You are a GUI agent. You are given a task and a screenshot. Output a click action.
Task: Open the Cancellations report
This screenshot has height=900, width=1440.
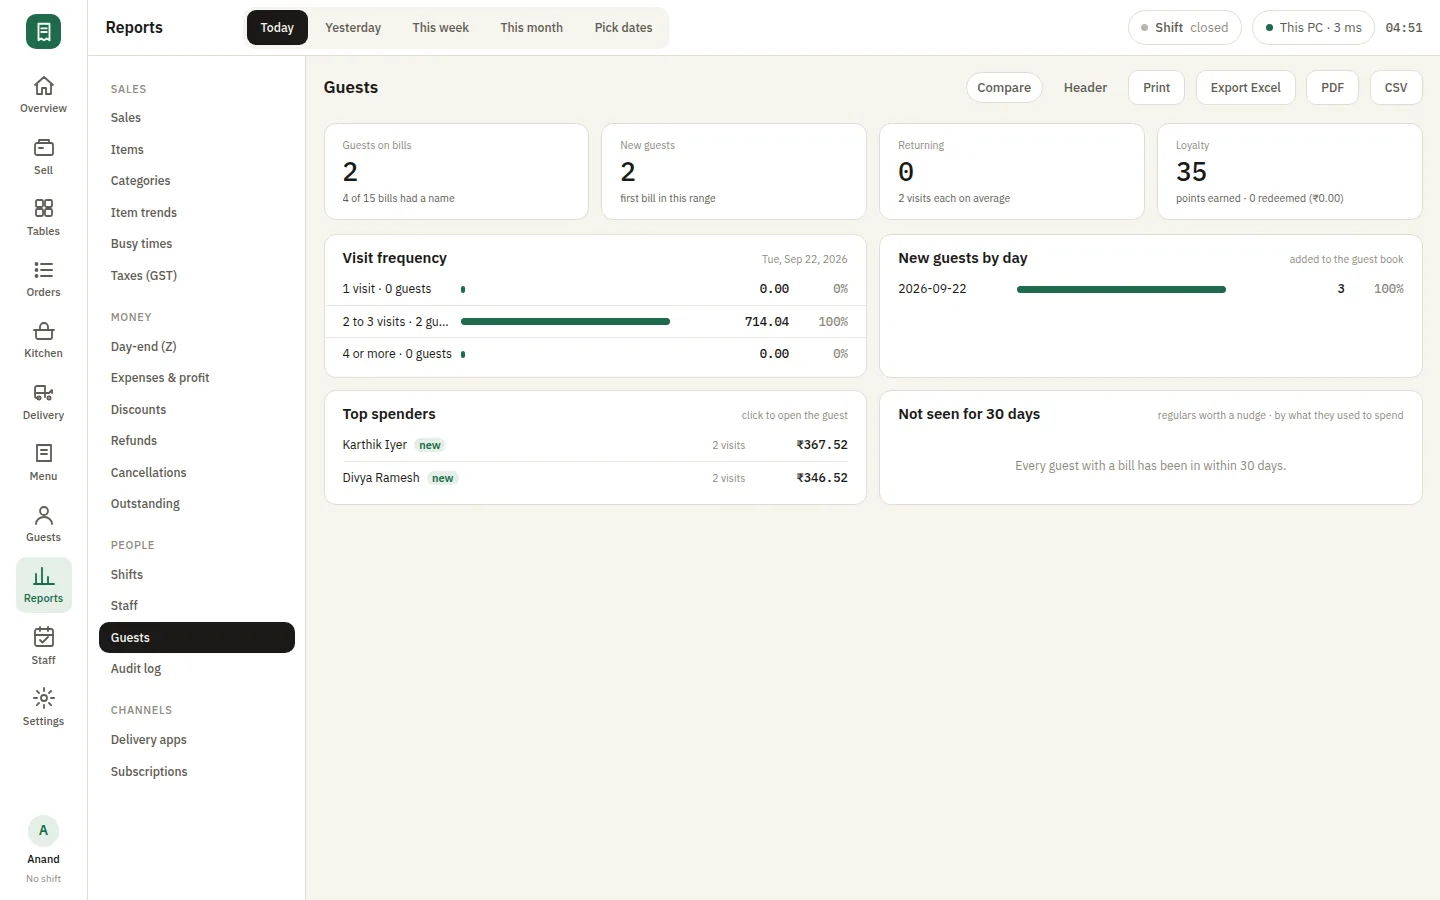pyautogui.click(x=197, y=473)
